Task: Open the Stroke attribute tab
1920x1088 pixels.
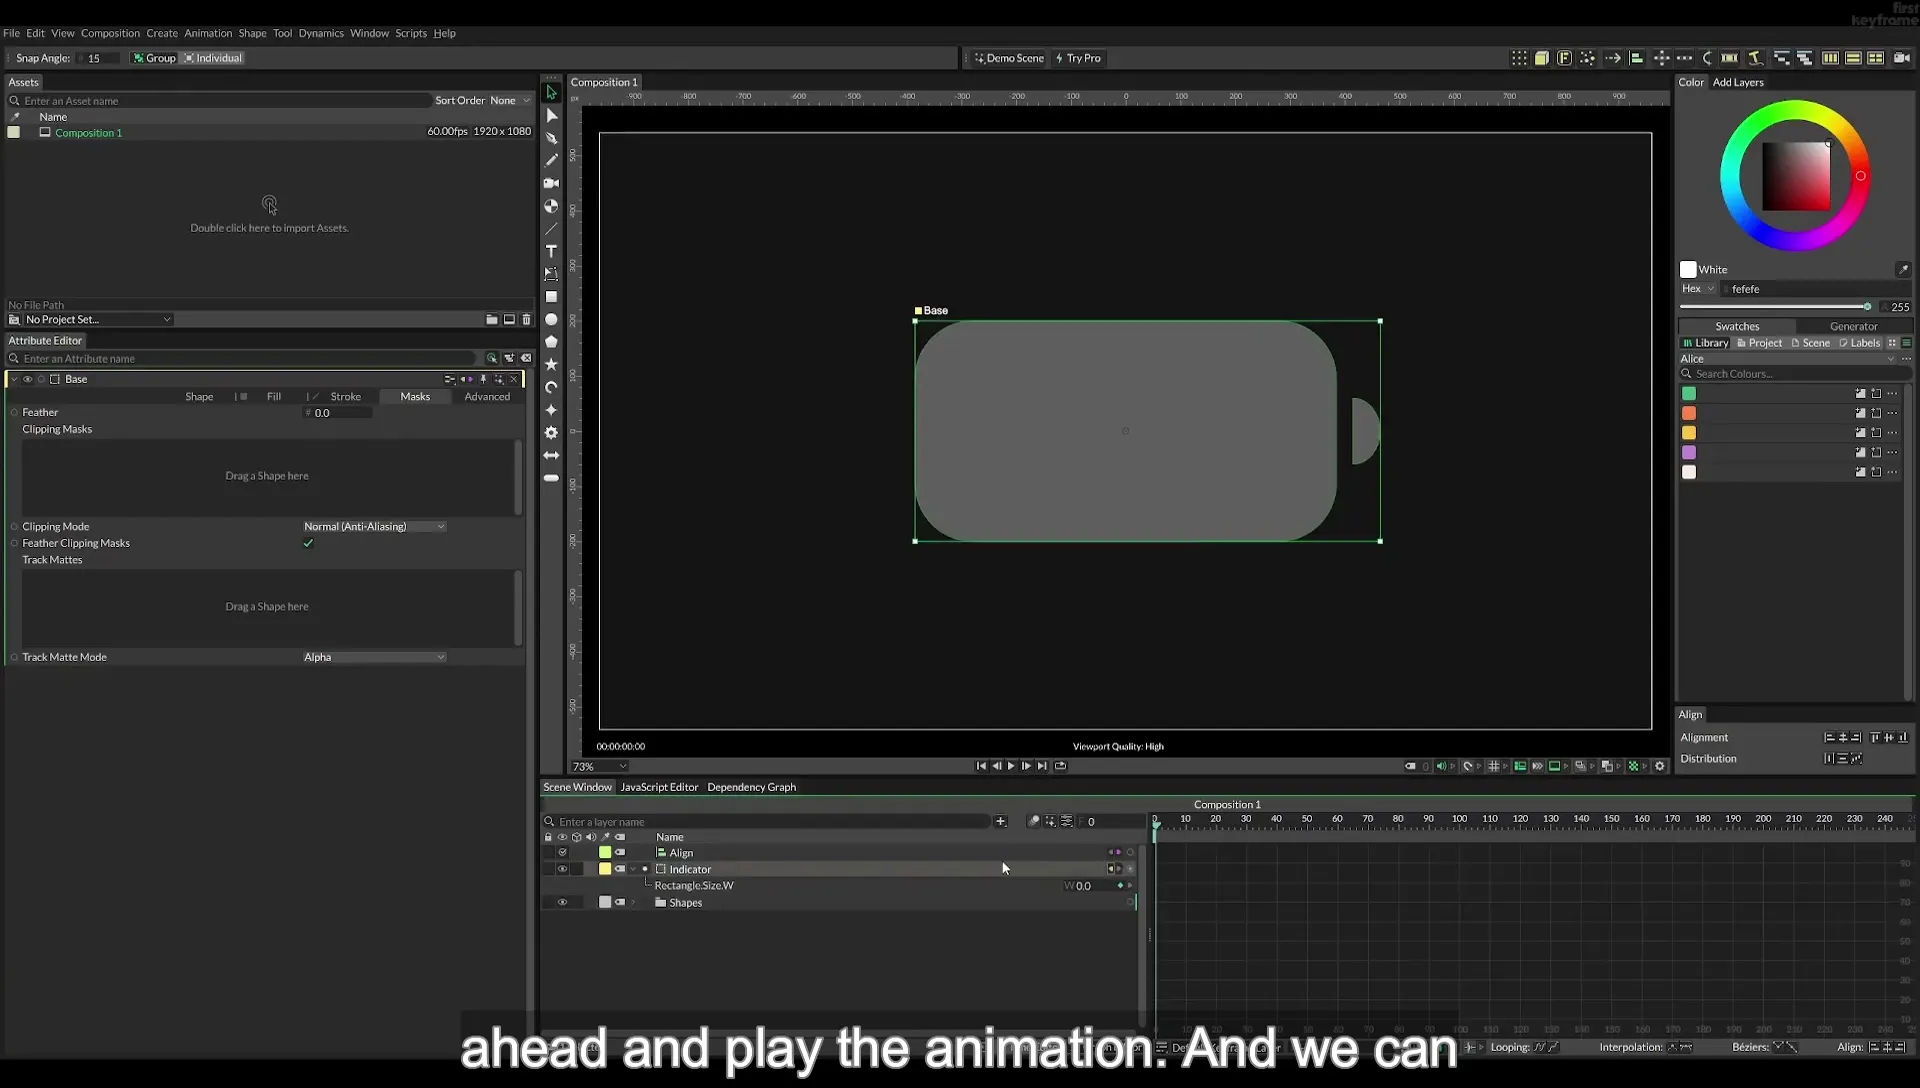Action: click(345, 397)
